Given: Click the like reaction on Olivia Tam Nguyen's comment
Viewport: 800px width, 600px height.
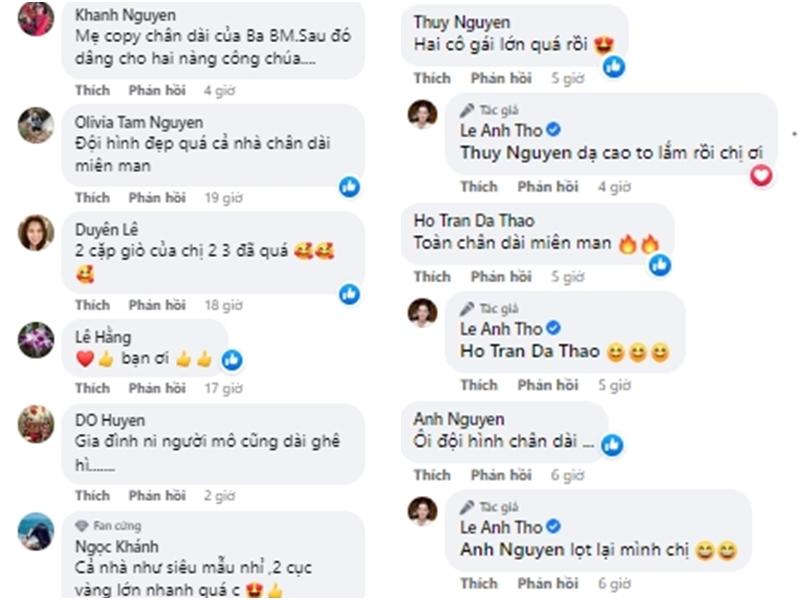Looking at the screenshot, I should [349, 186].
